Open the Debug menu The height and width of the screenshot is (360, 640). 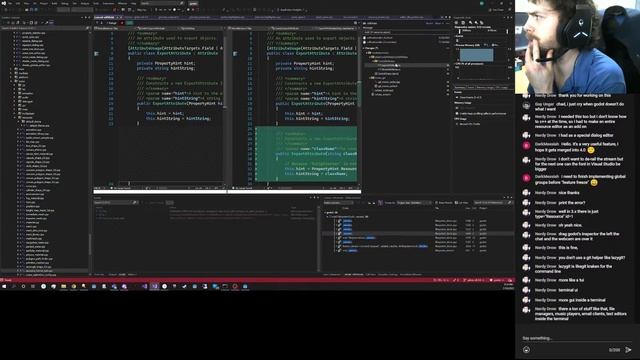(x=64, y=3)
